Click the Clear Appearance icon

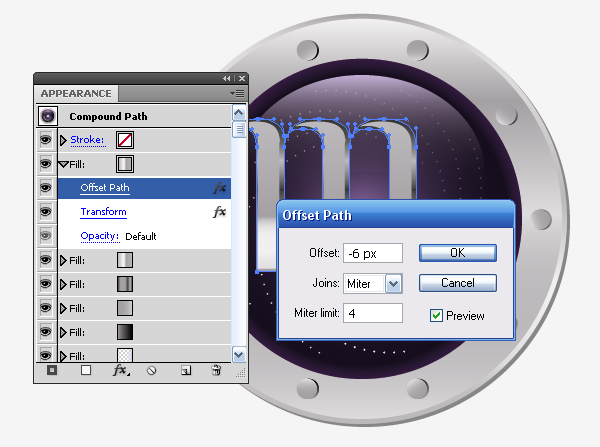coord(152,370)
